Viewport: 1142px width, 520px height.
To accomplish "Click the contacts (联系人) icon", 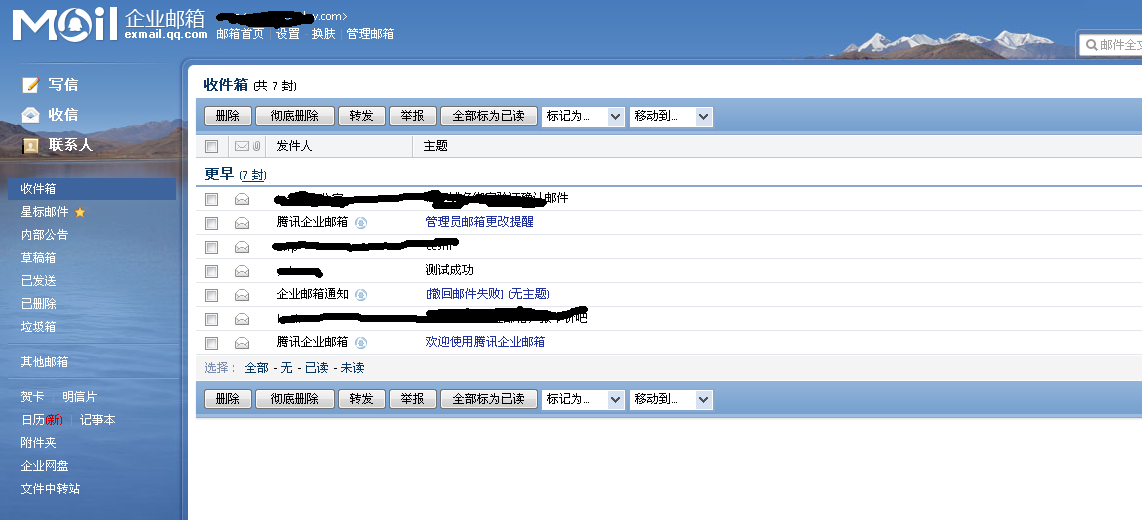I will coord(31,145).
